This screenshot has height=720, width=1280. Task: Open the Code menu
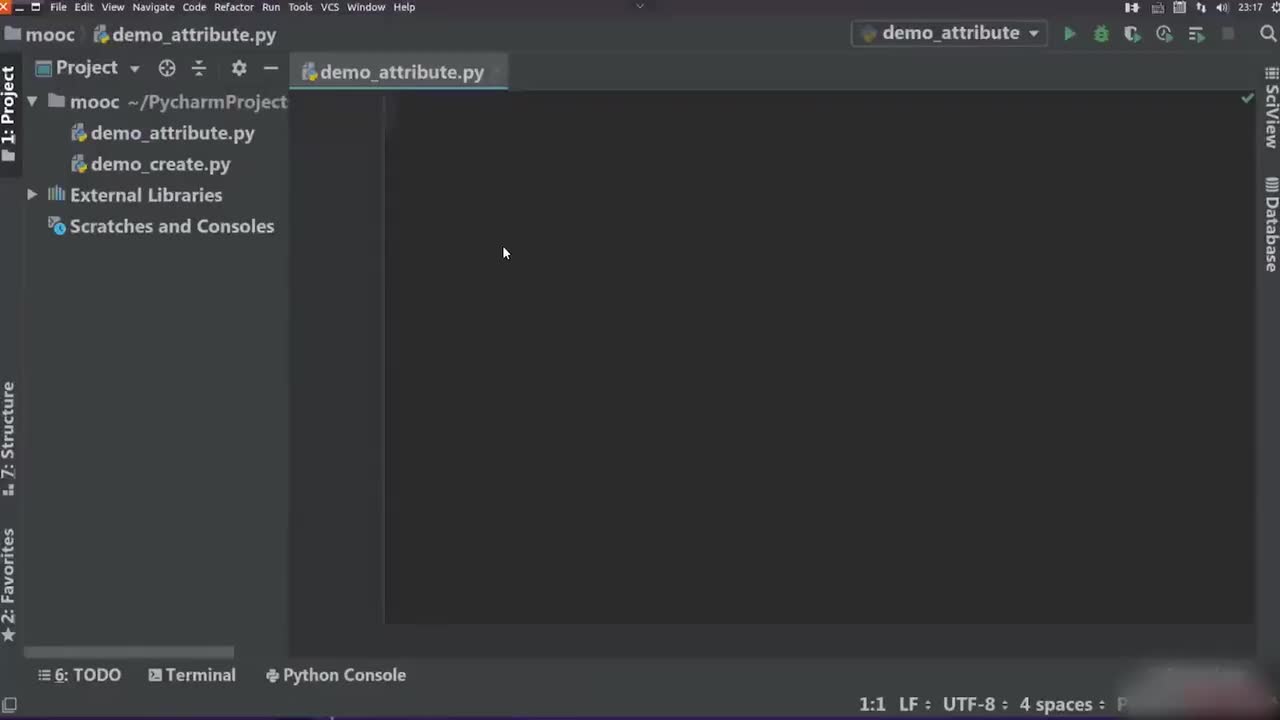[x=194, y=7]
